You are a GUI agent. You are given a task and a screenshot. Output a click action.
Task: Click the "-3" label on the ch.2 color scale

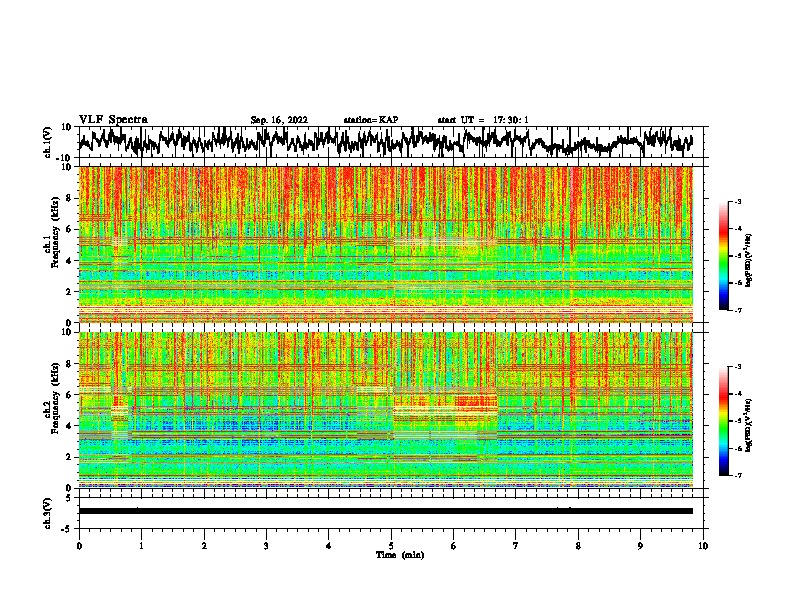(737, 367)
